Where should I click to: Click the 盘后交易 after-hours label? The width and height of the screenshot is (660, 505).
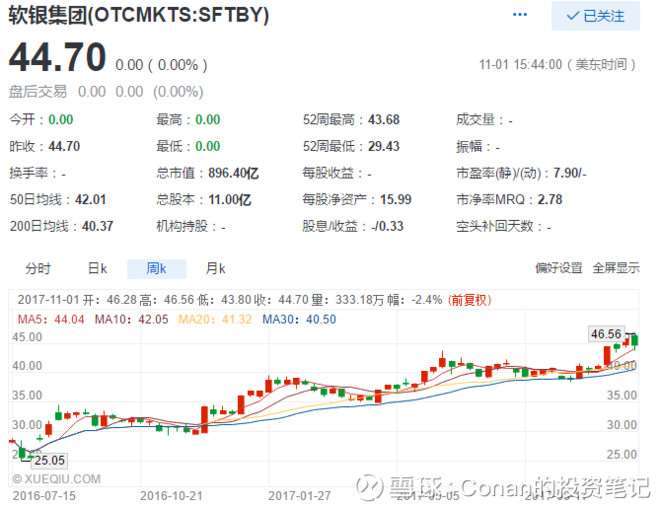38,92
